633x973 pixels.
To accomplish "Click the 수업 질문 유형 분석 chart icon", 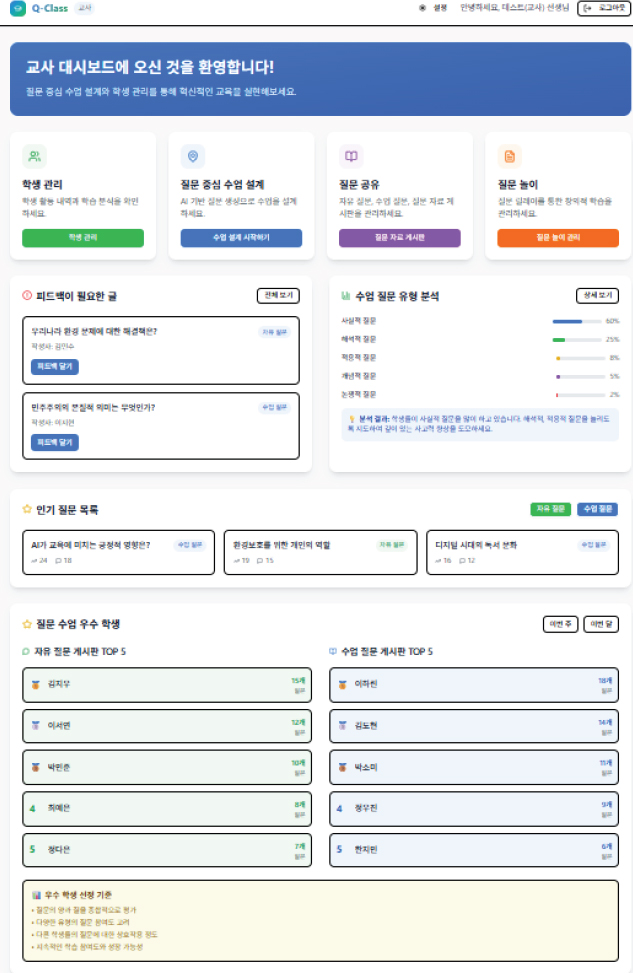I will pos(346,296).
